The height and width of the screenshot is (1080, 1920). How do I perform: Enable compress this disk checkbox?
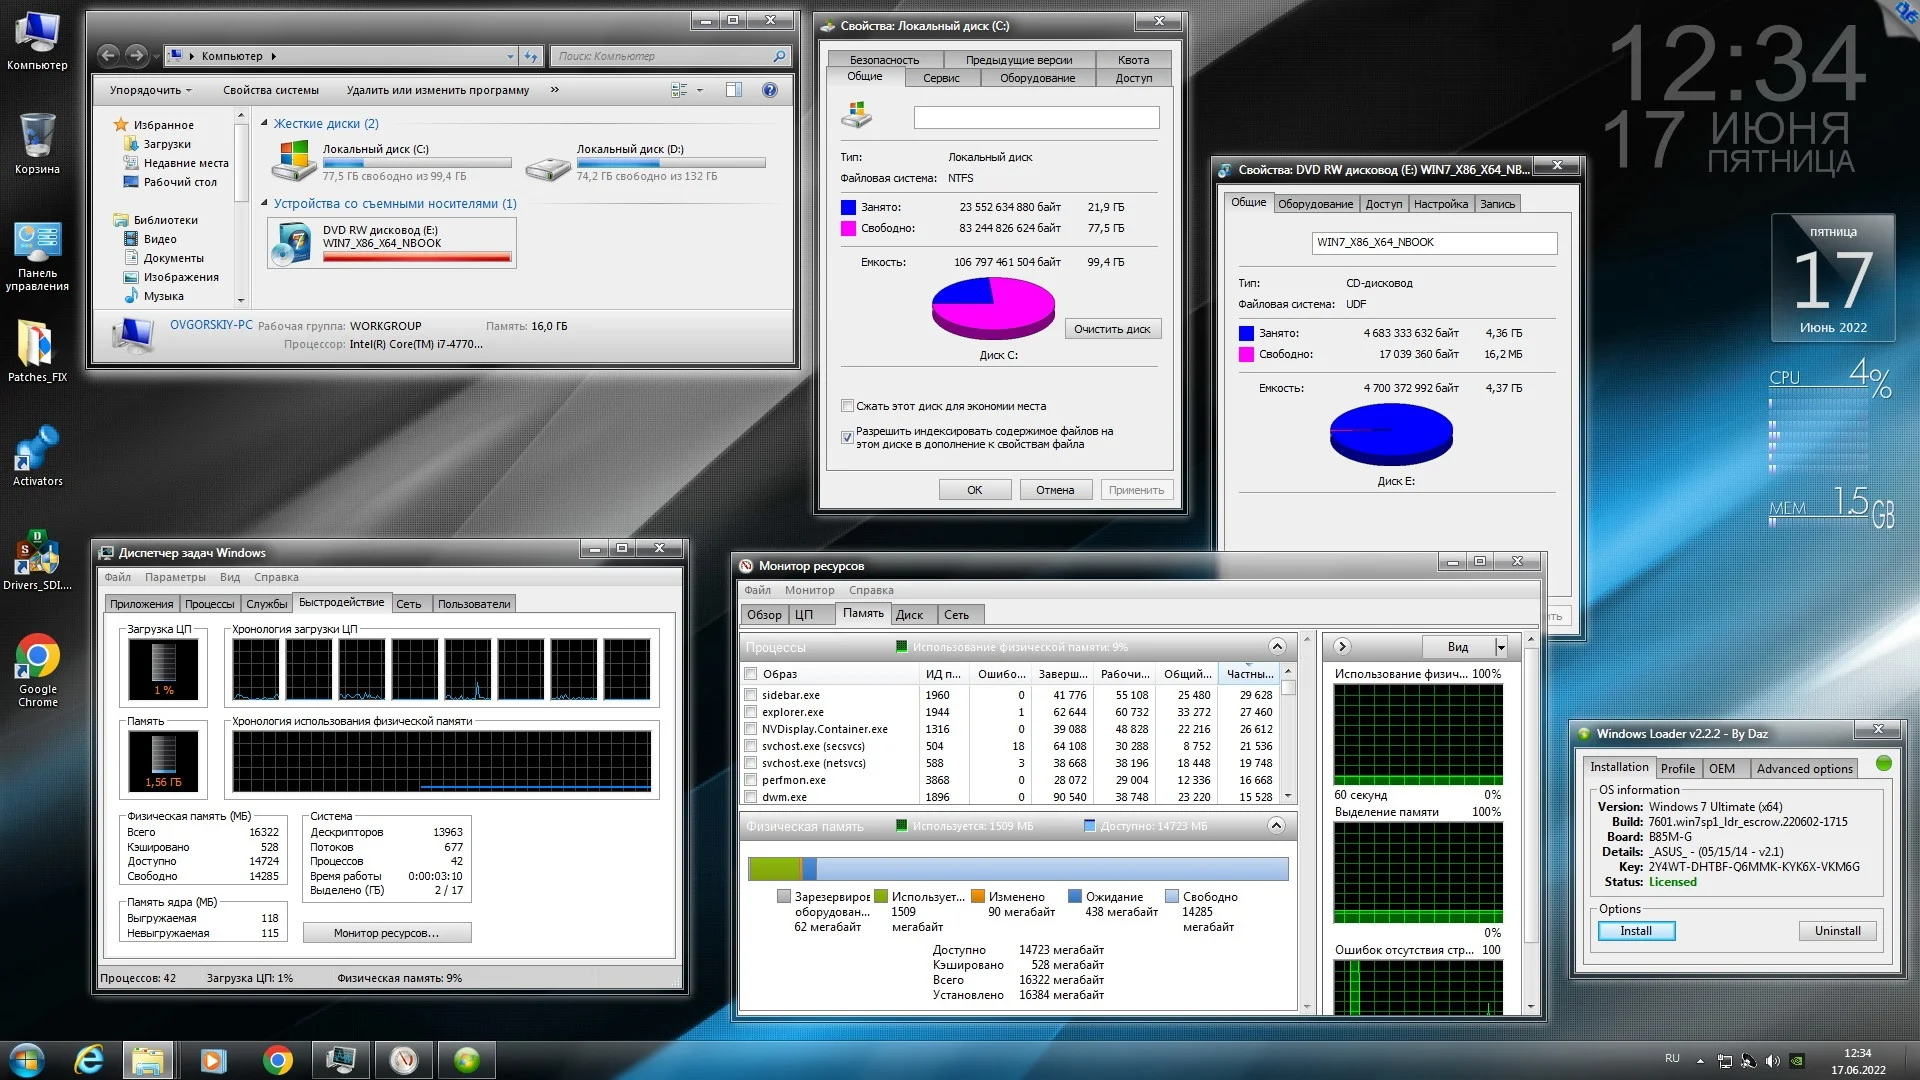click(847, 406)
